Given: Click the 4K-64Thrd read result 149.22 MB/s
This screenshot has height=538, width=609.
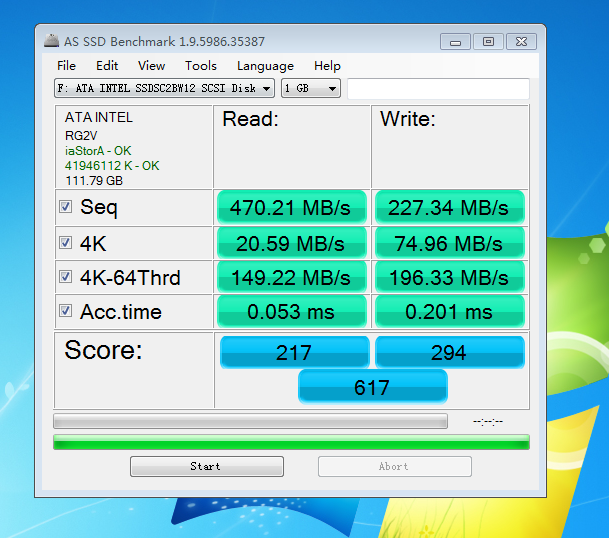Looking at the screenshot, I should [x=291, y=277].
